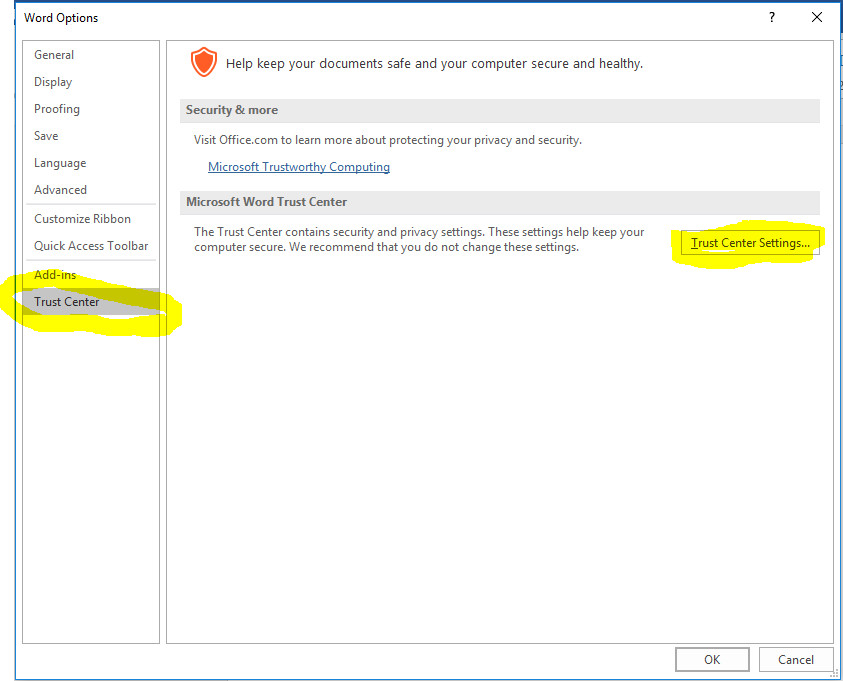Click the Trust Center Settings button
The width and height of the screenshot is (843, 681).
pos(750,242)
